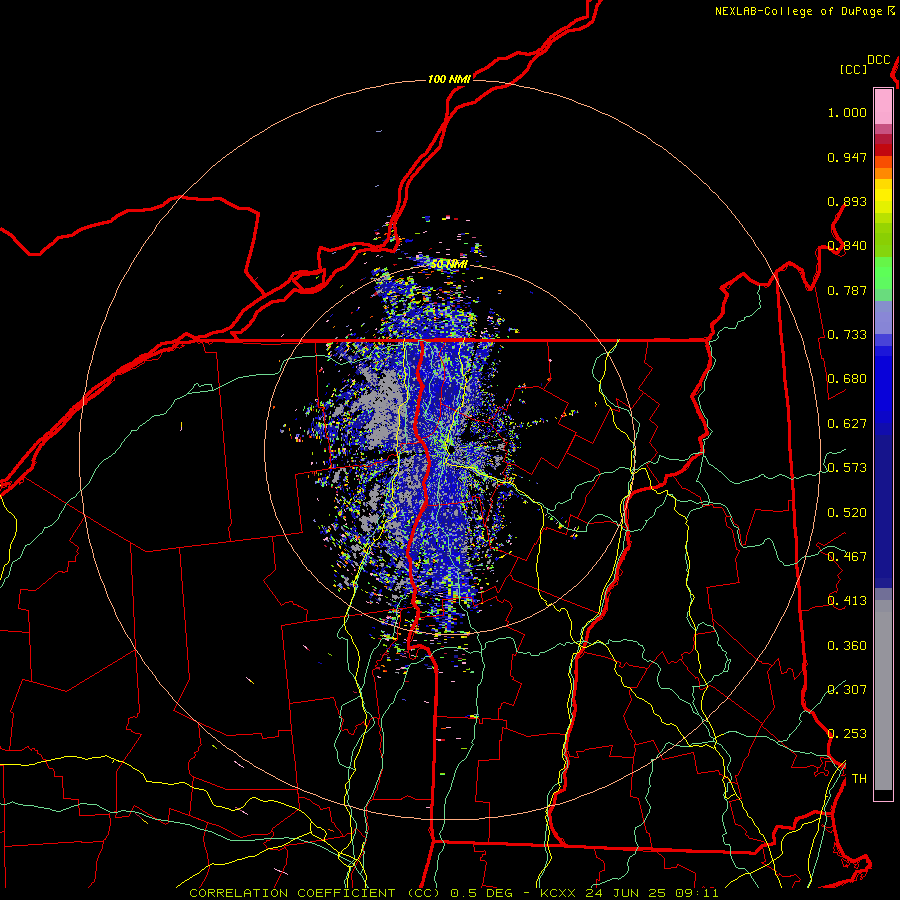Image resolution: width=900 pixels, height=900 pixels.
Task: Select the 0.947 scale value
Action: 847,157
